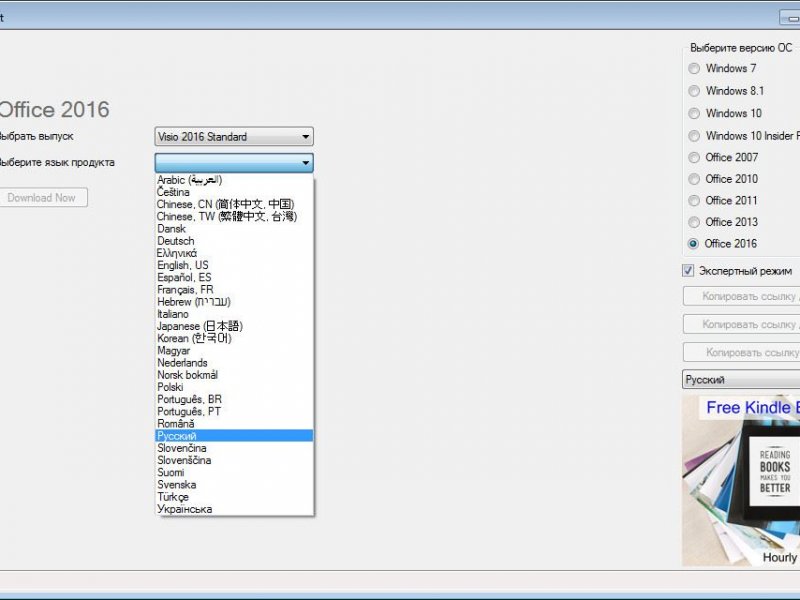Choose Slovenščina from the language list
This screenshot has height=600, width=800.
point(234,460)
